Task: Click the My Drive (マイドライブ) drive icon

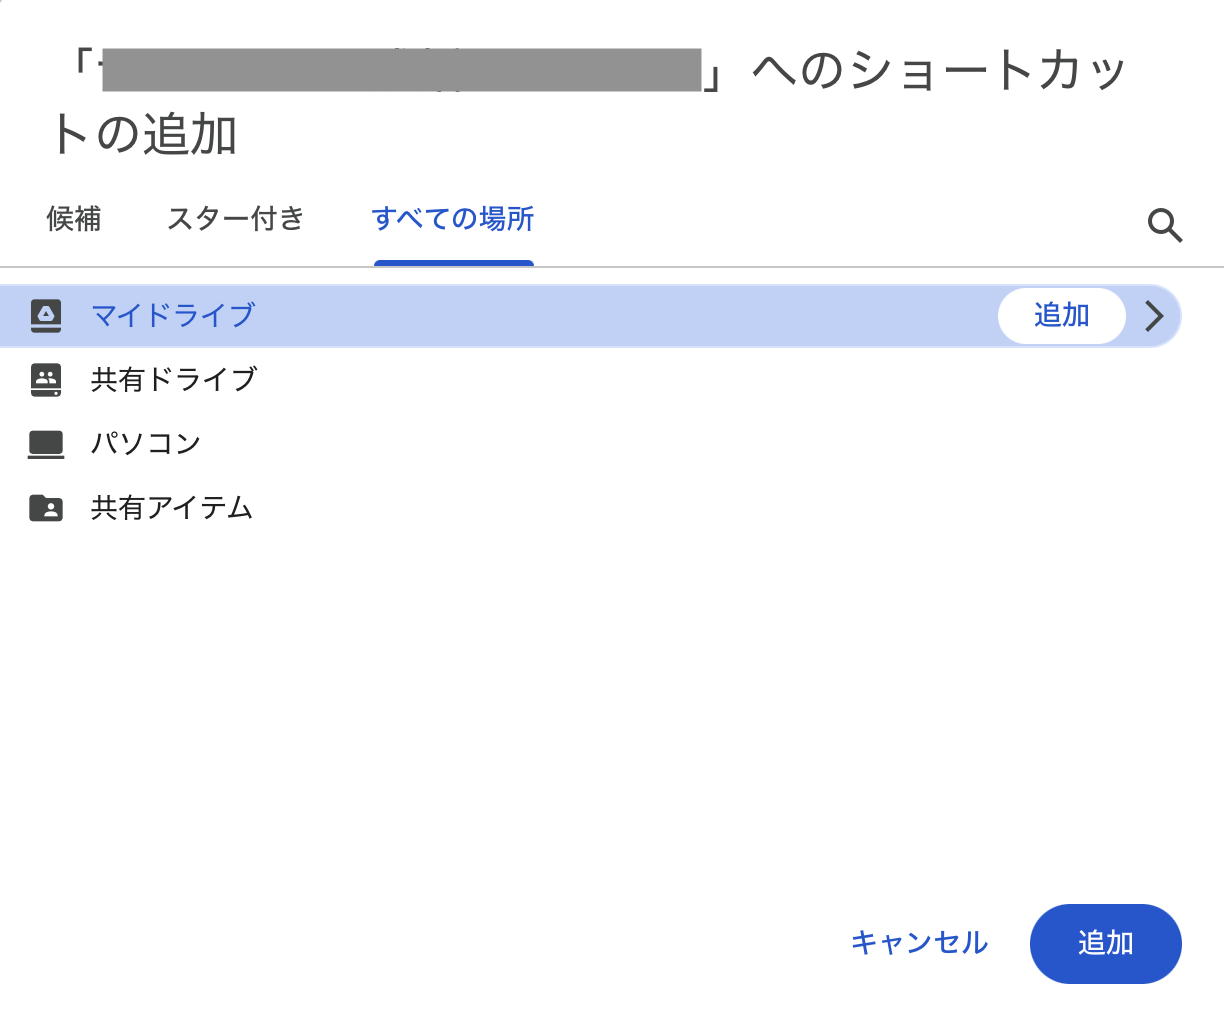Action: coord(46,315)
